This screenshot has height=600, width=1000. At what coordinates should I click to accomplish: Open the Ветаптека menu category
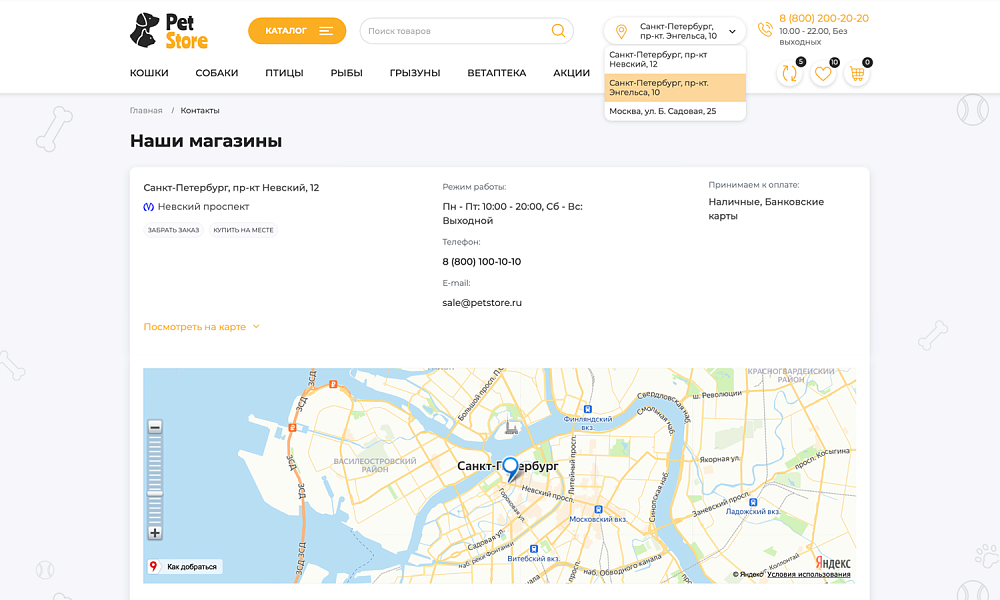496,73
